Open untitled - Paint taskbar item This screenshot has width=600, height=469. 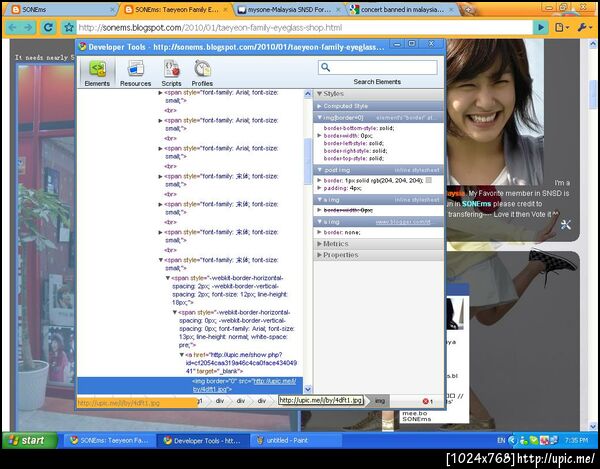295,440
